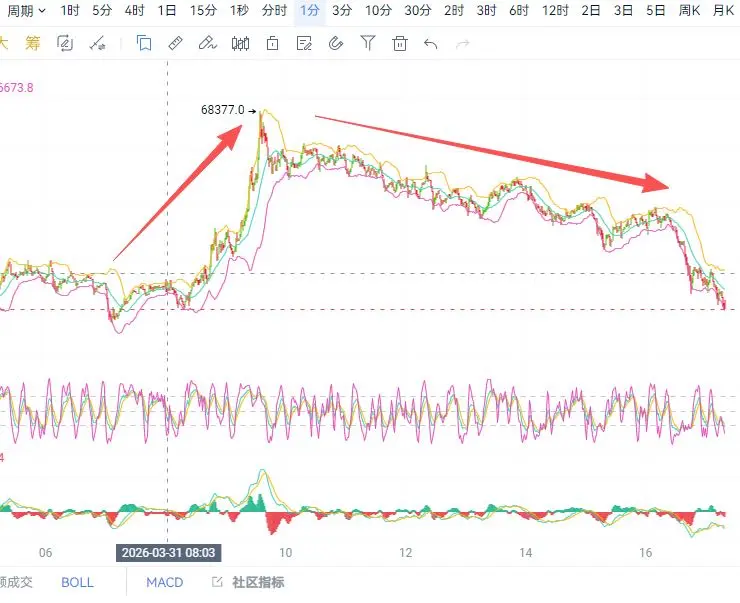Choose the 10分 timeframe
This screenshot has width=740, height=603.
pos(378,10)
